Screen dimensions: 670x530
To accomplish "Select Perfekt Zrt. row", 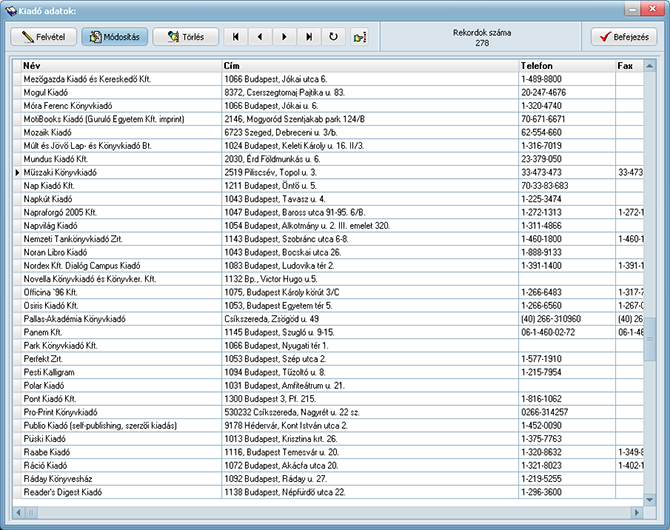I will (328, 359).
